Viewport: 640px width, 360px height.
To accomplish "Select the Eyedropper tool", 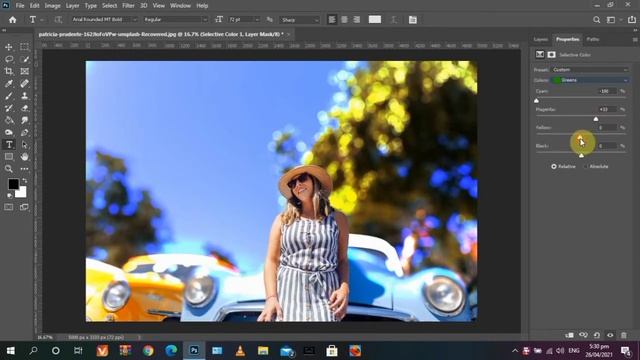I will click(9, 84).
